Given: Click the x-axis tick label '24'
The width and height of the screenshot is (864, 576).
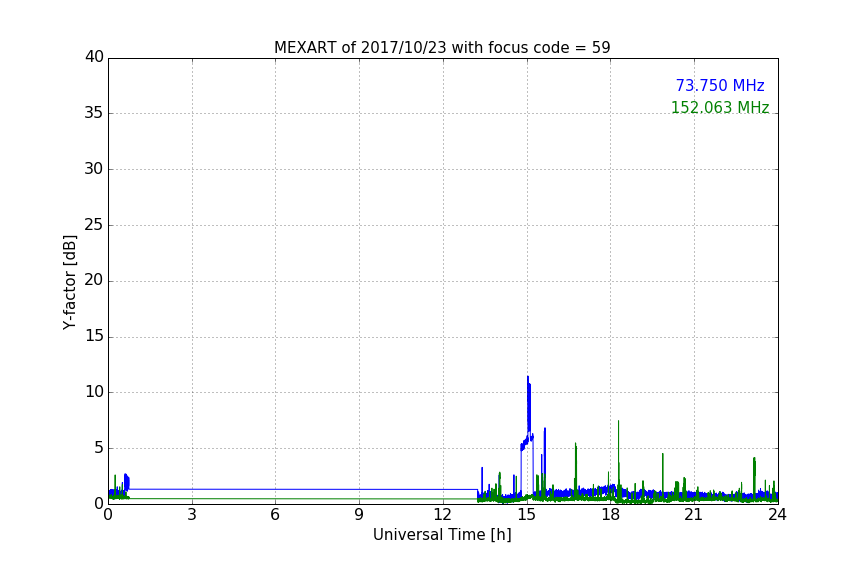Looking at the screenshot, I should click(x=777, y=515).
